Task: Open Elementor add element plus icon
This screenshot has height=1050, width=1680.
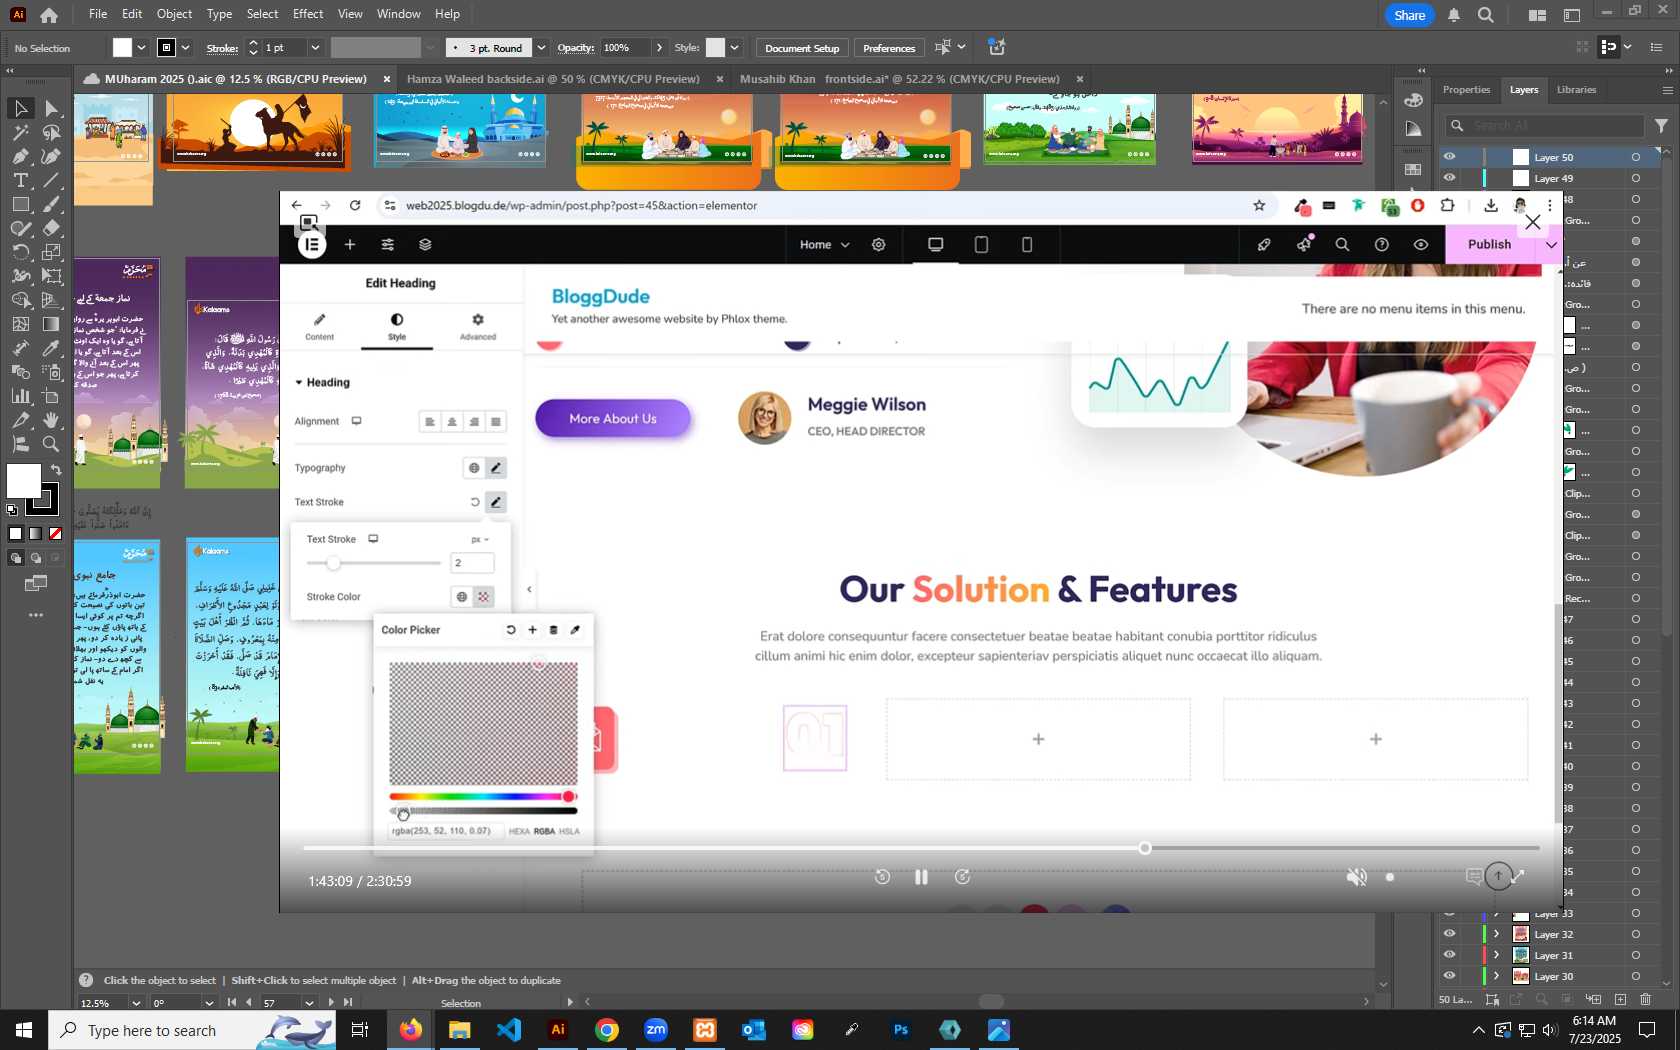Action: tap(350, 244)
